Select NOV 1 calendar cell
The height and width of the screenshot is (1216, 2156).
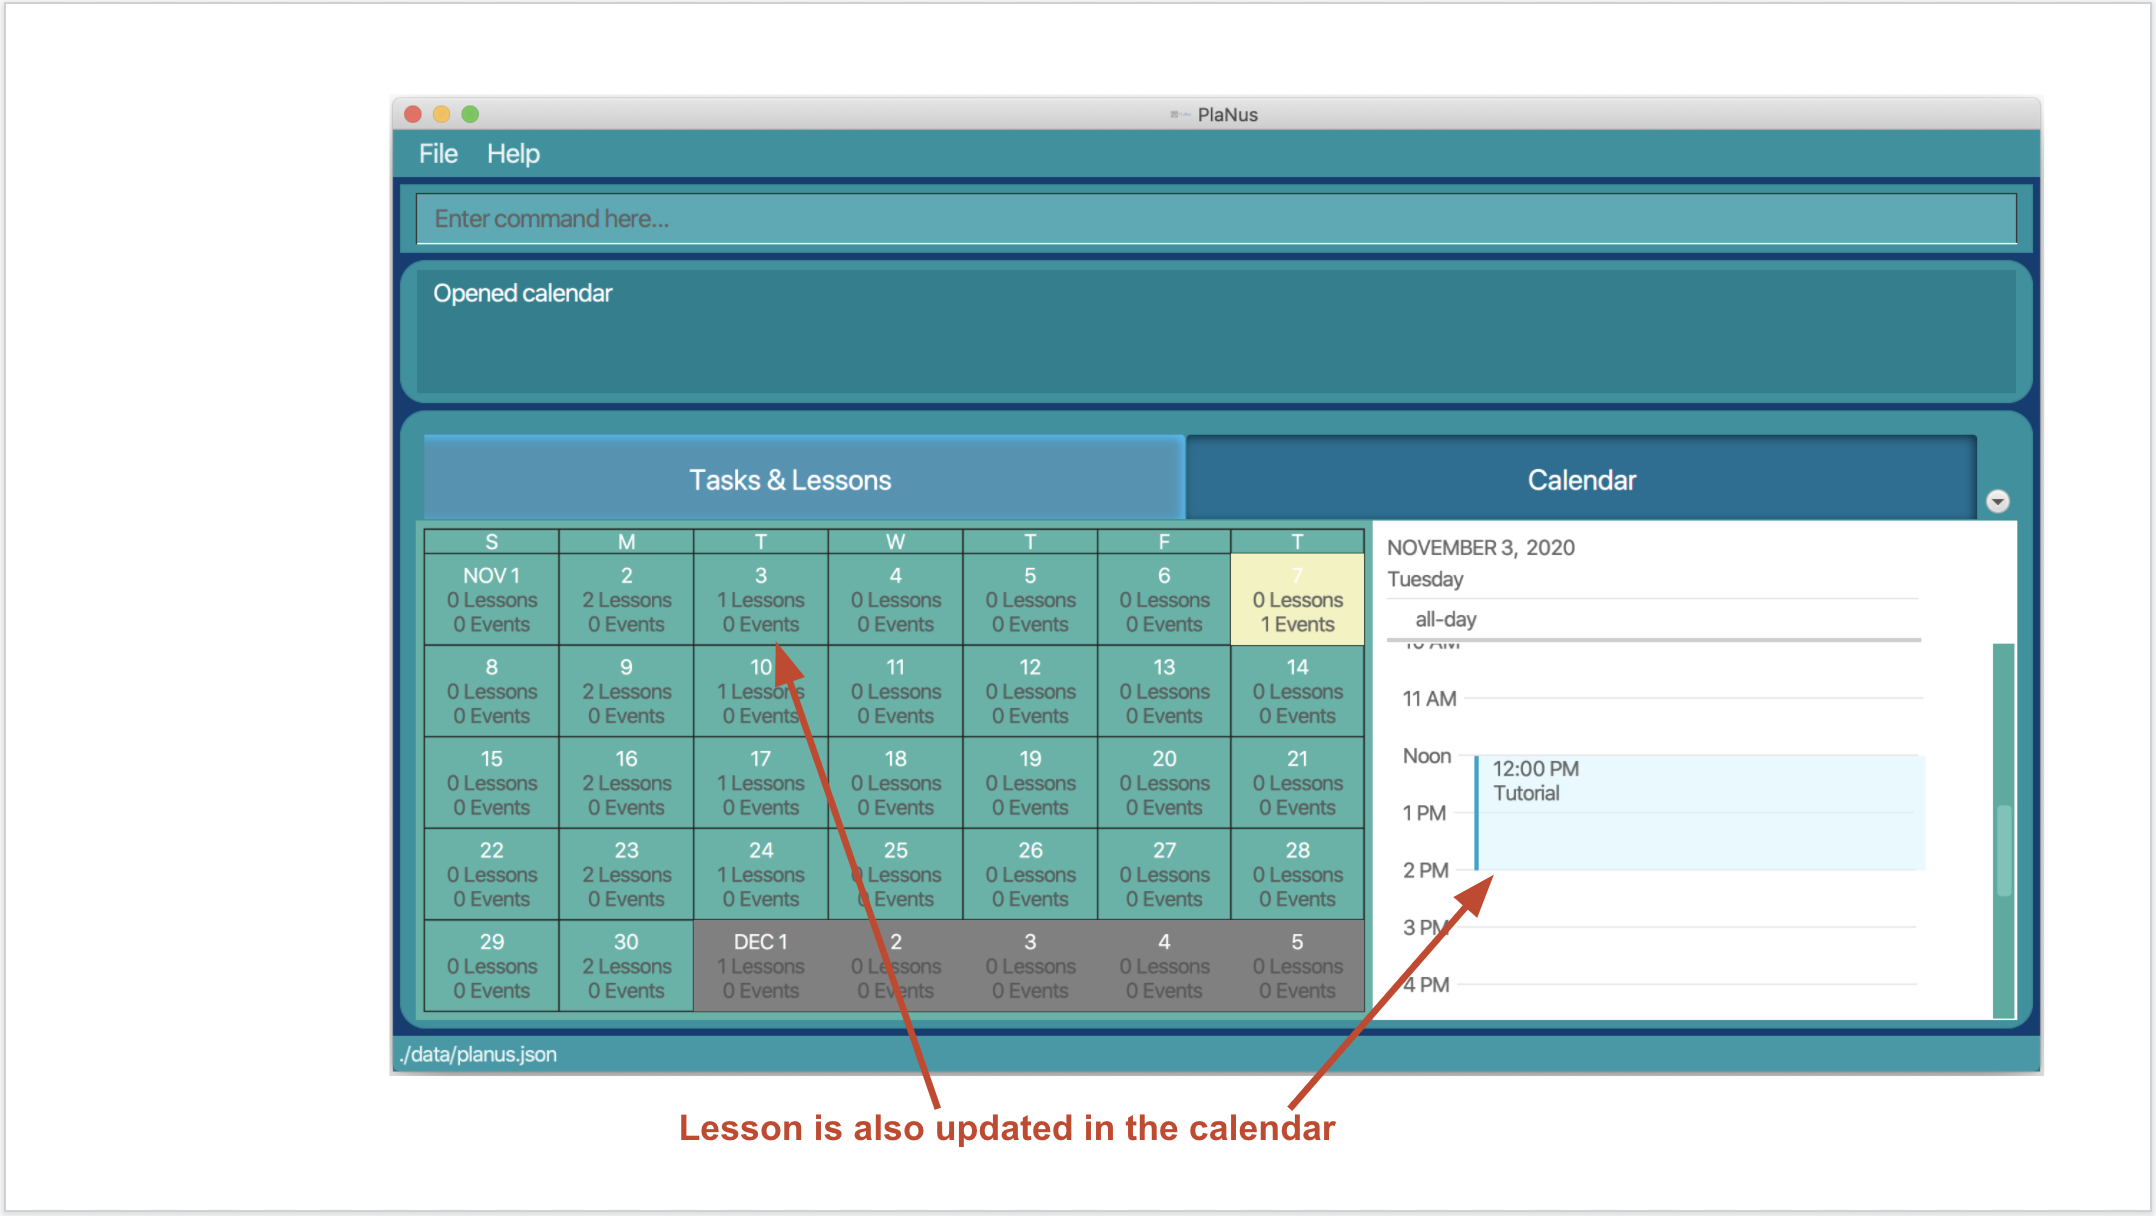[x=492, y=599]
